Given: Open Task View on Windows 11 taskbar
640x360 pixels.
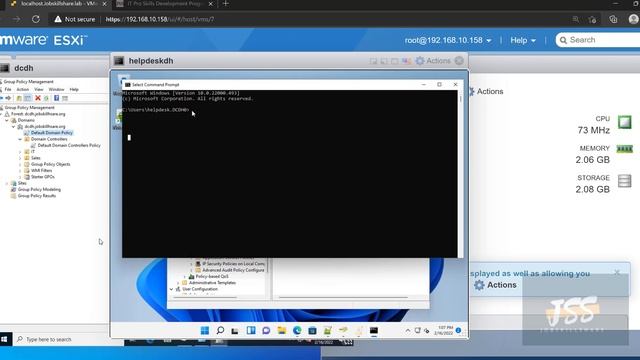Looking at the screenshot, I should (235, 331).
